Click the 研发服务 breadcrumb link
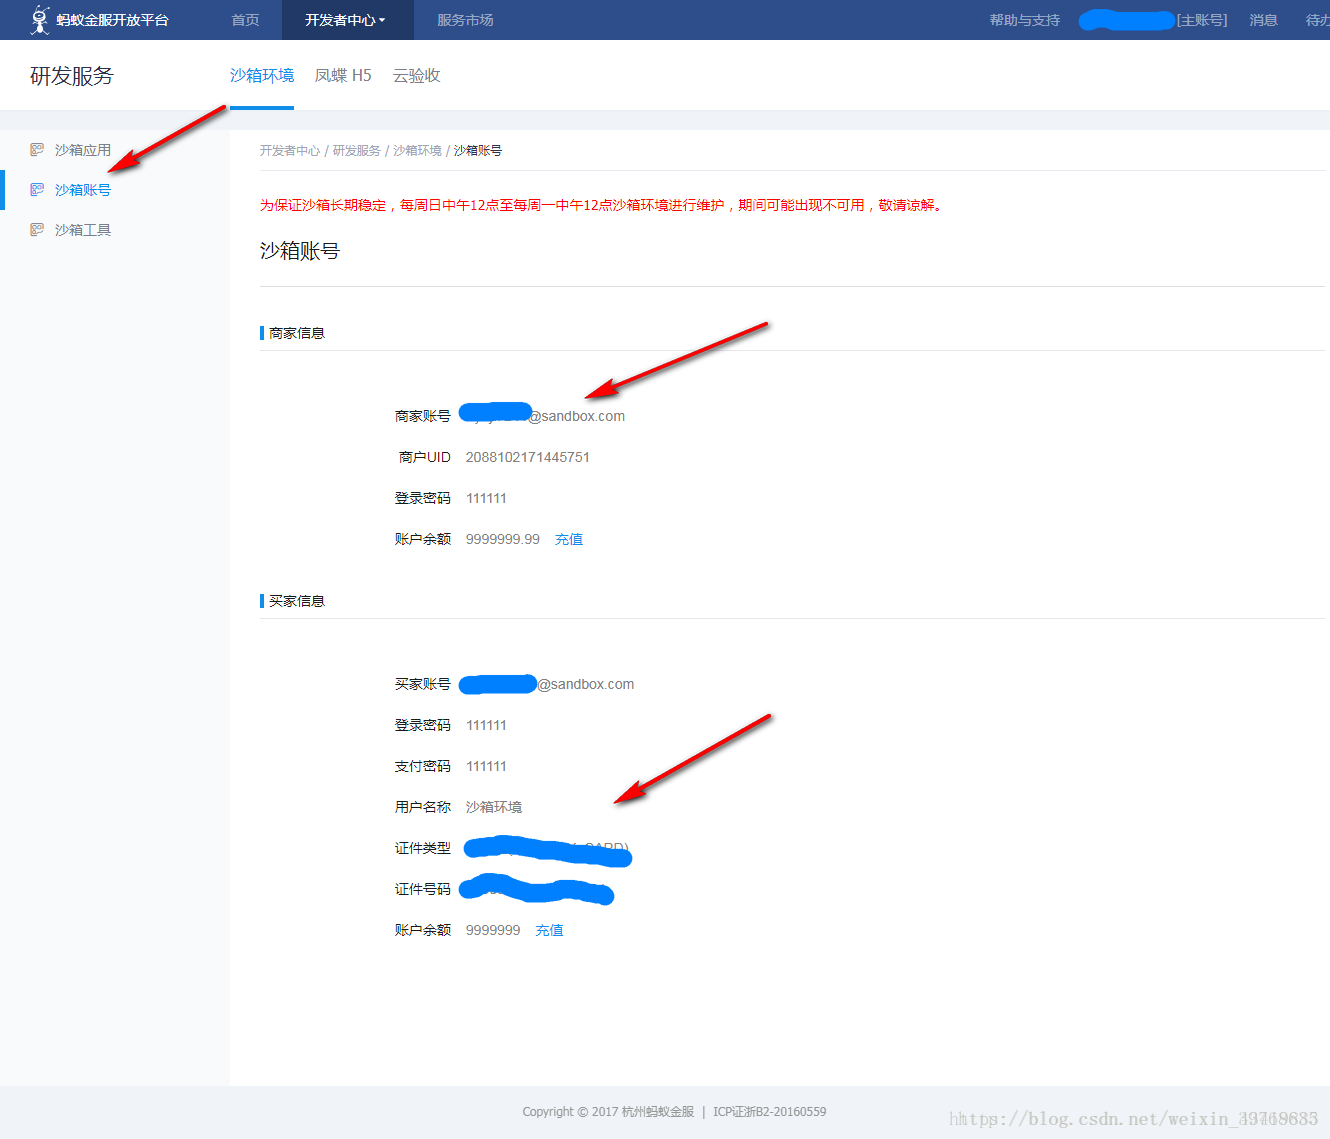The image size is (1330, 1139). [x=357, y=151]
